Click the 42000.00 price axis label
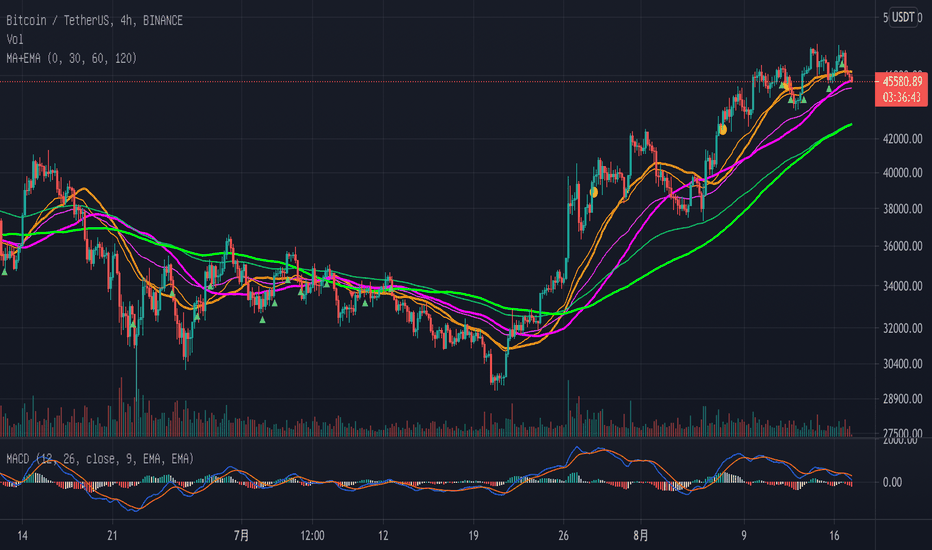This screenshot has height=550, width=932. tap(902, 139)
